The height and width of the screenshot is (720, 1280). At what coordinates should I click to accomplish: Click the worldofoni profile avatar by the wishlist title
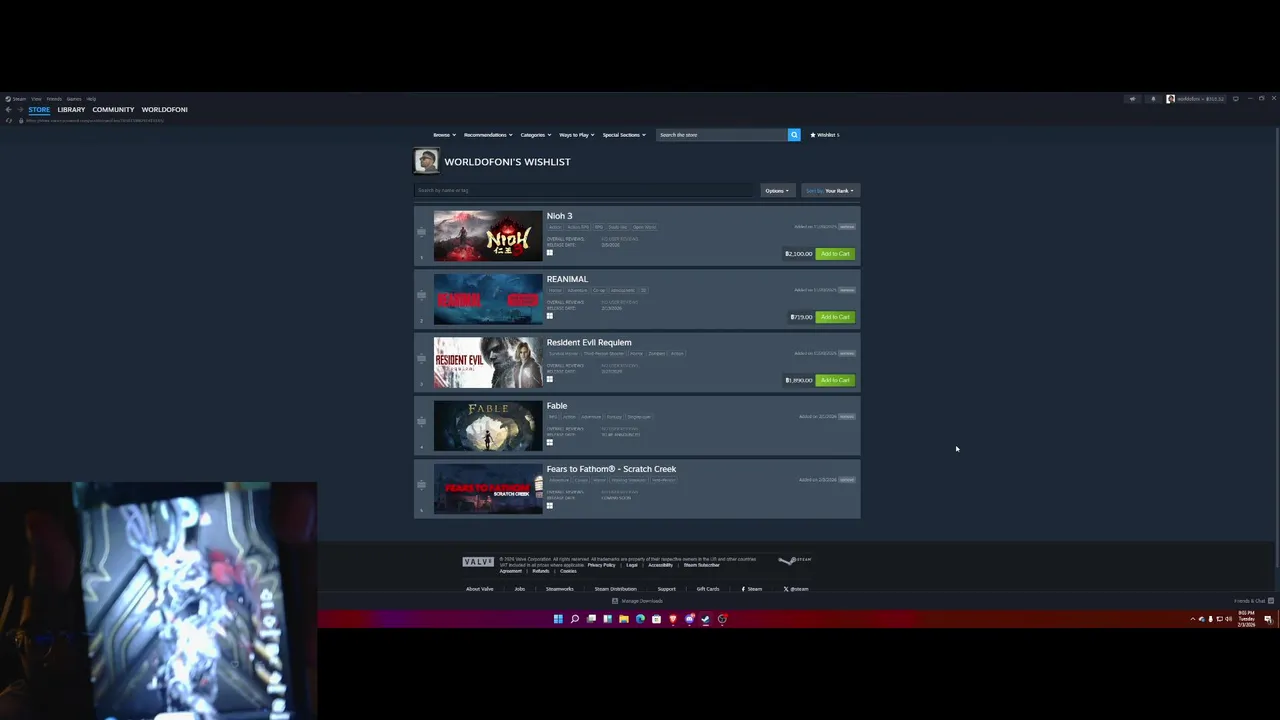click(x=426, y=161)
